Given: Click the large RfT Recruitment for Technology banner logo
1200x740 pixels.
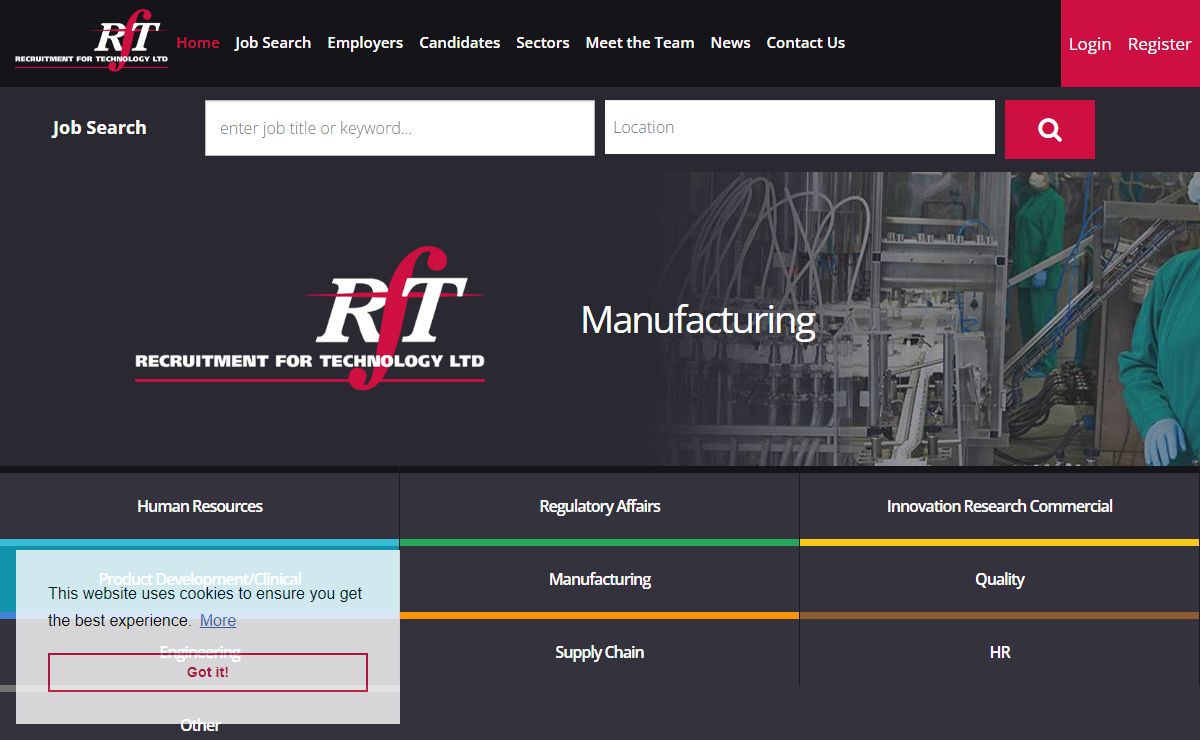Looking at the screenshot, I should click(310, 318).
